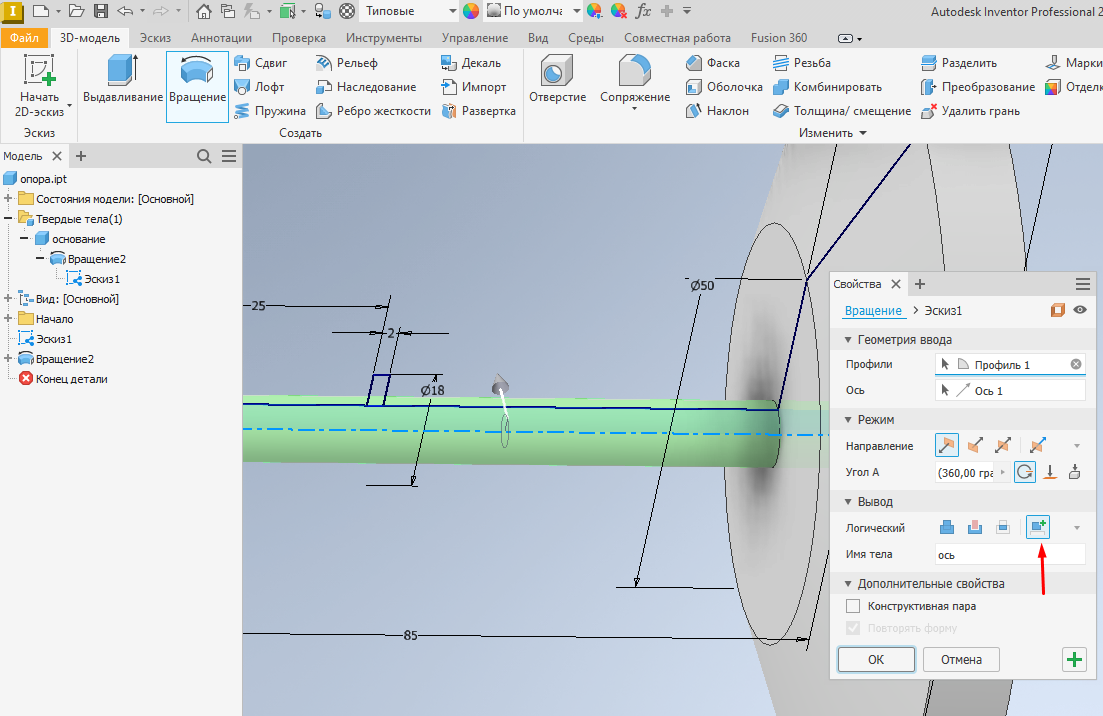Collapse the Режим section

tap(848, 420)
